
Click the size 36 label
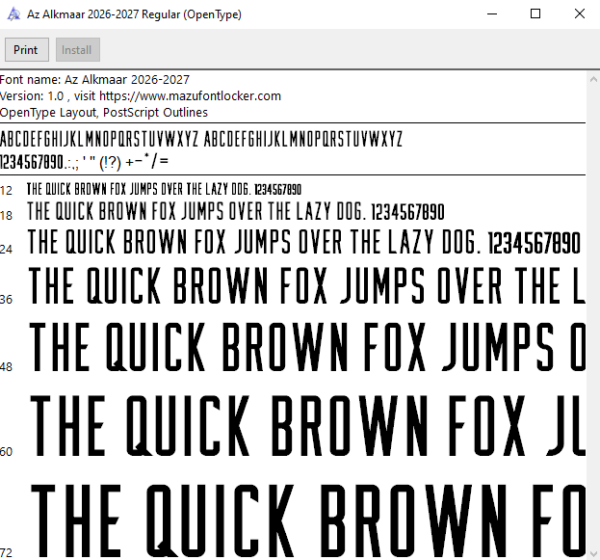(6, 299)
